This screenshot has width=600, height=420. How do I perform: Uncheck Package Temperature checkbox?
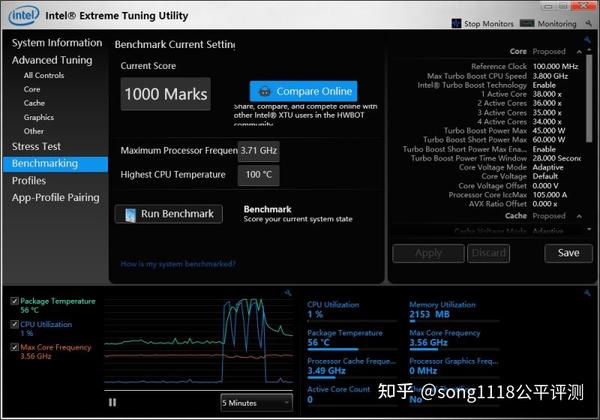coord(15,301)
